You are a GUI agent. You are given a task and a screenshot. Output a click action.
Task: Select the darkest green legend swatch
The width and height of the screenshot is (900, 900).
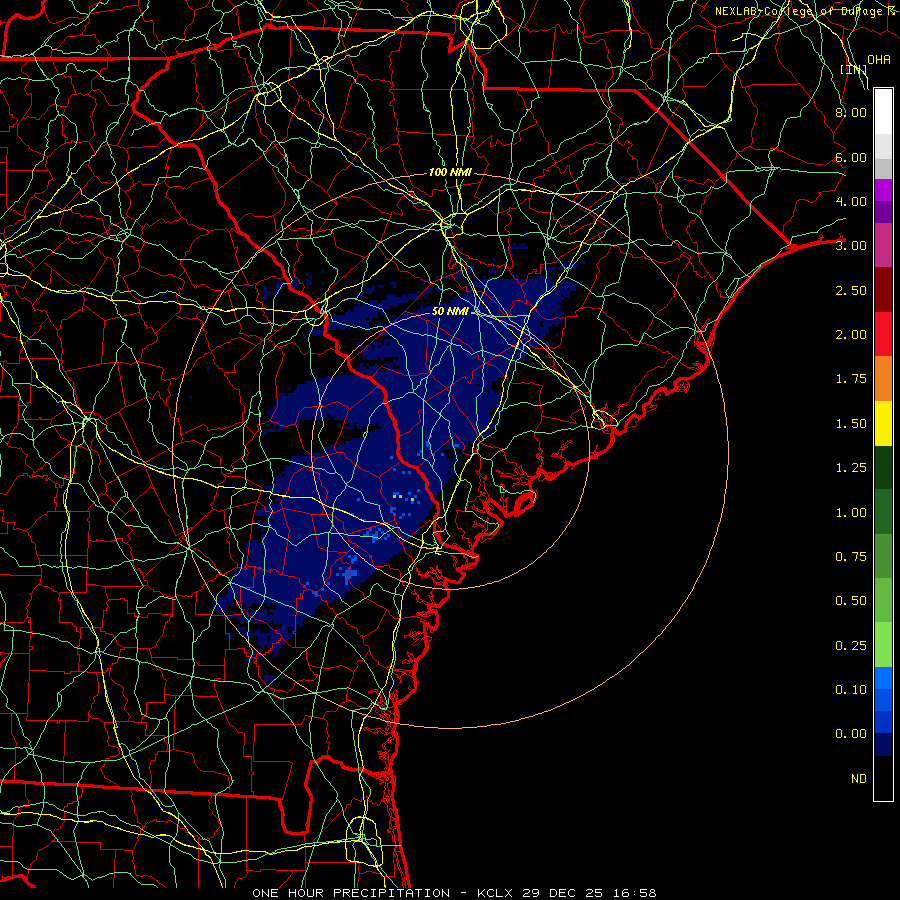[x=883, y=467]
